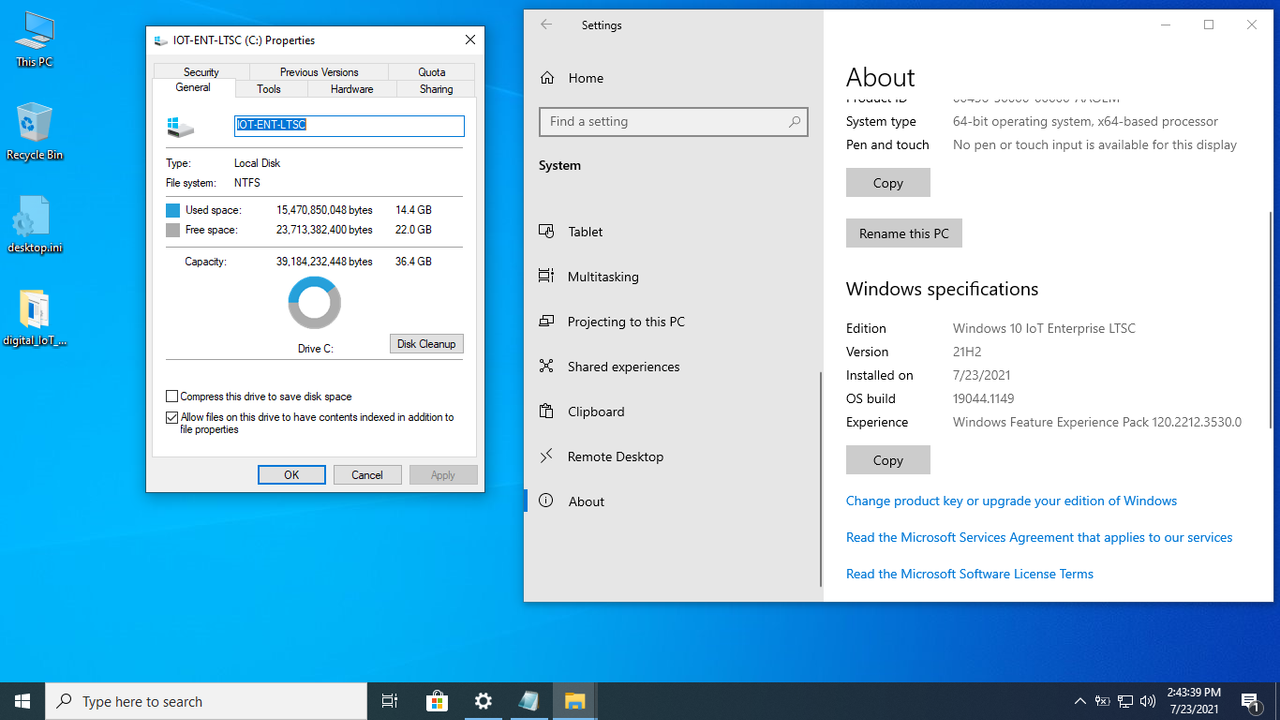
Task: Click the Clipboard icon in sidebar
Action: tap(546, 411)
